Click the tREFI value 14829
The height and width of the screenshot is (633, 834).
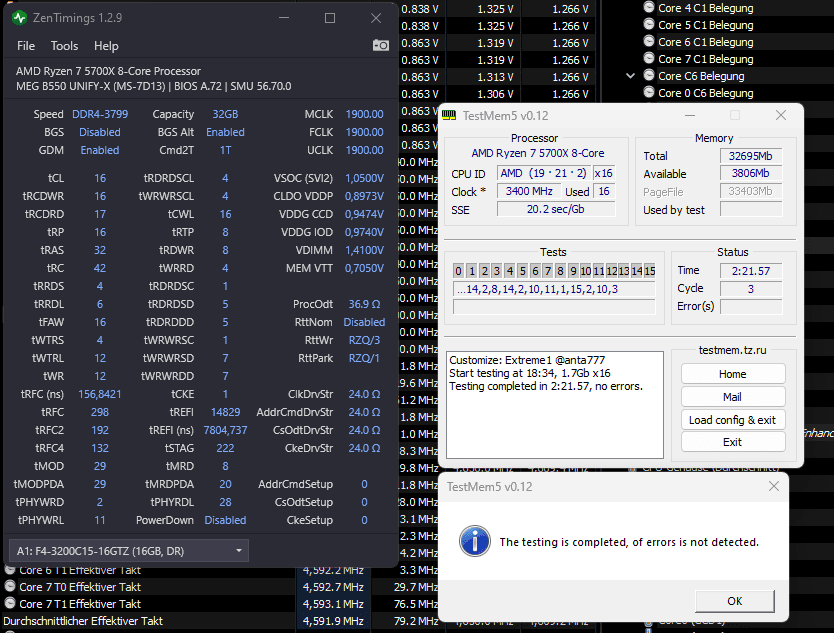[226, 412]
